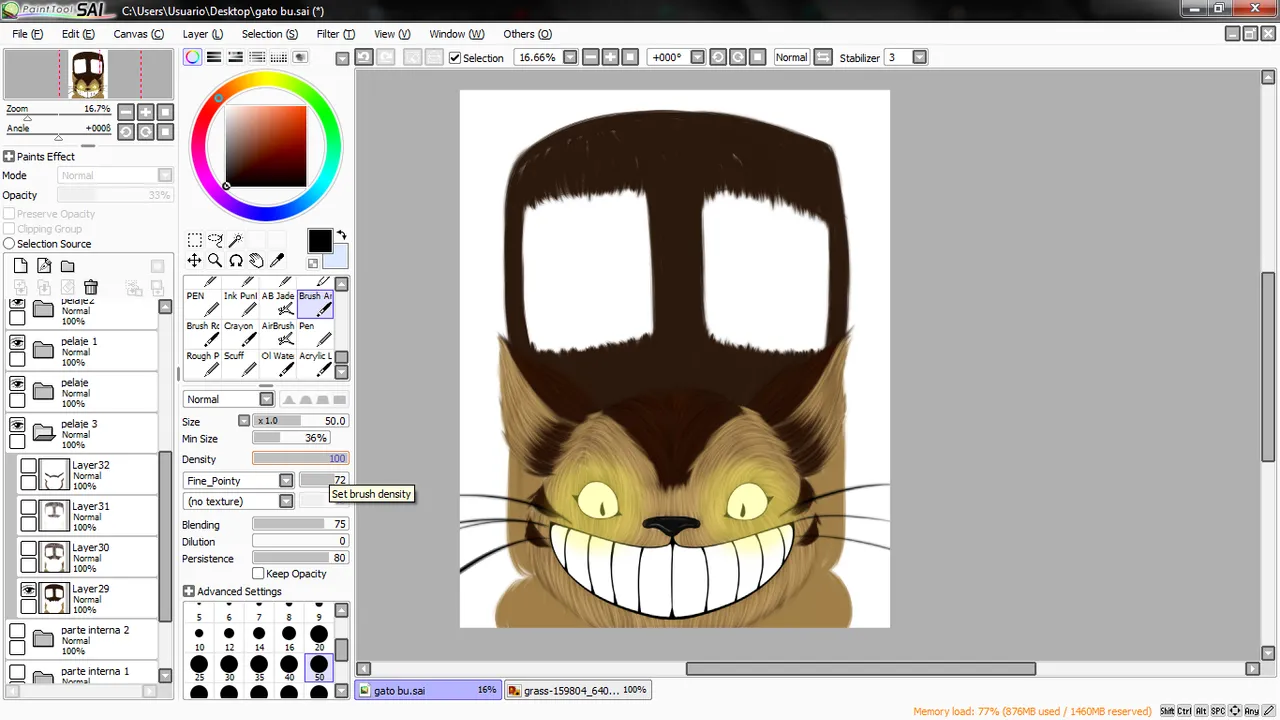This screenshot has height=720, width=1280.
Task: Select the Lasso tool
Action: click(215, 240)
